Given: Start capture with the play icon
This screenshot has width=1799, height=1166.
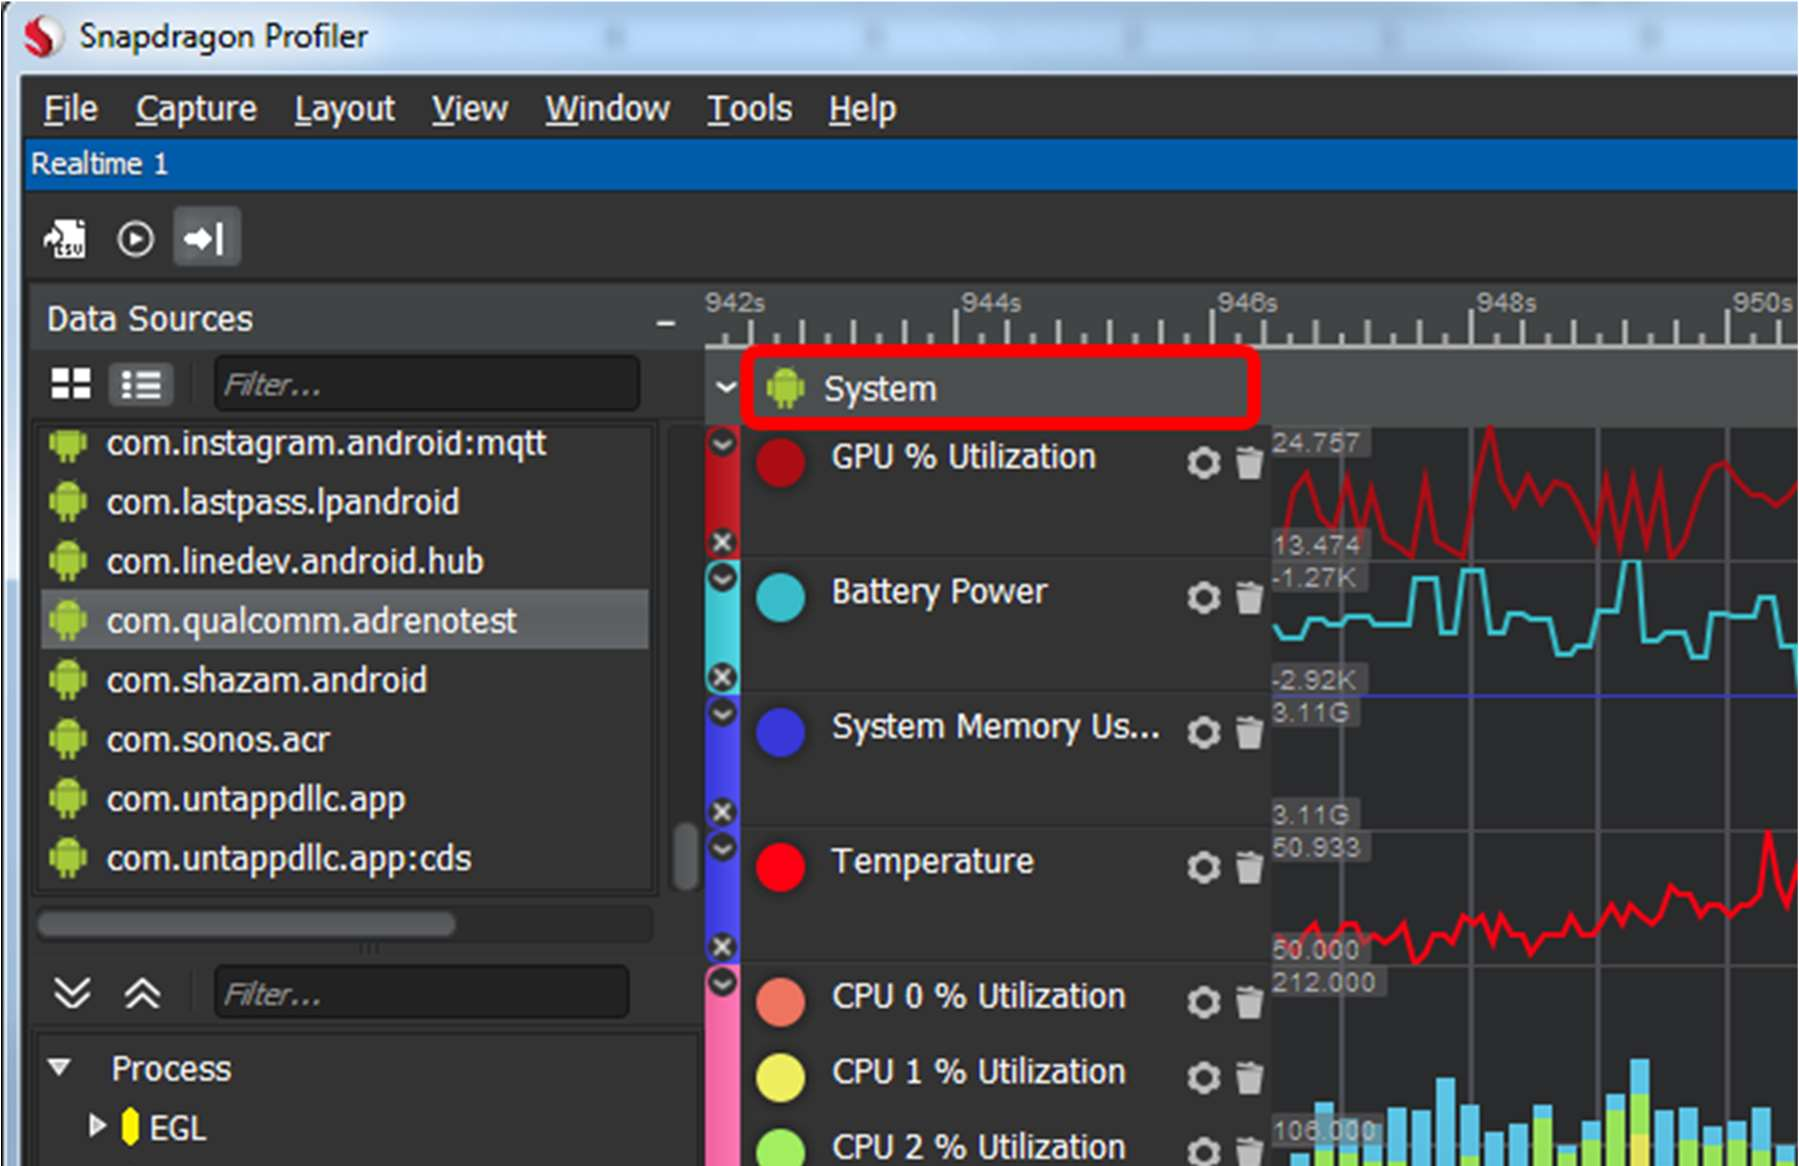Looking at the screenshot, I should point(134,237).
